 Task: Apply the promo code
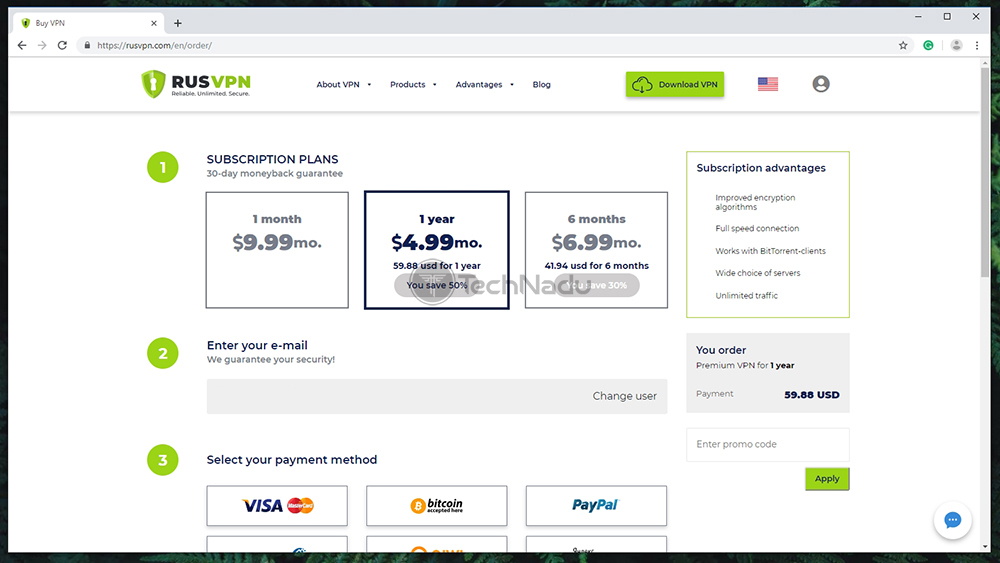(827, 479)
